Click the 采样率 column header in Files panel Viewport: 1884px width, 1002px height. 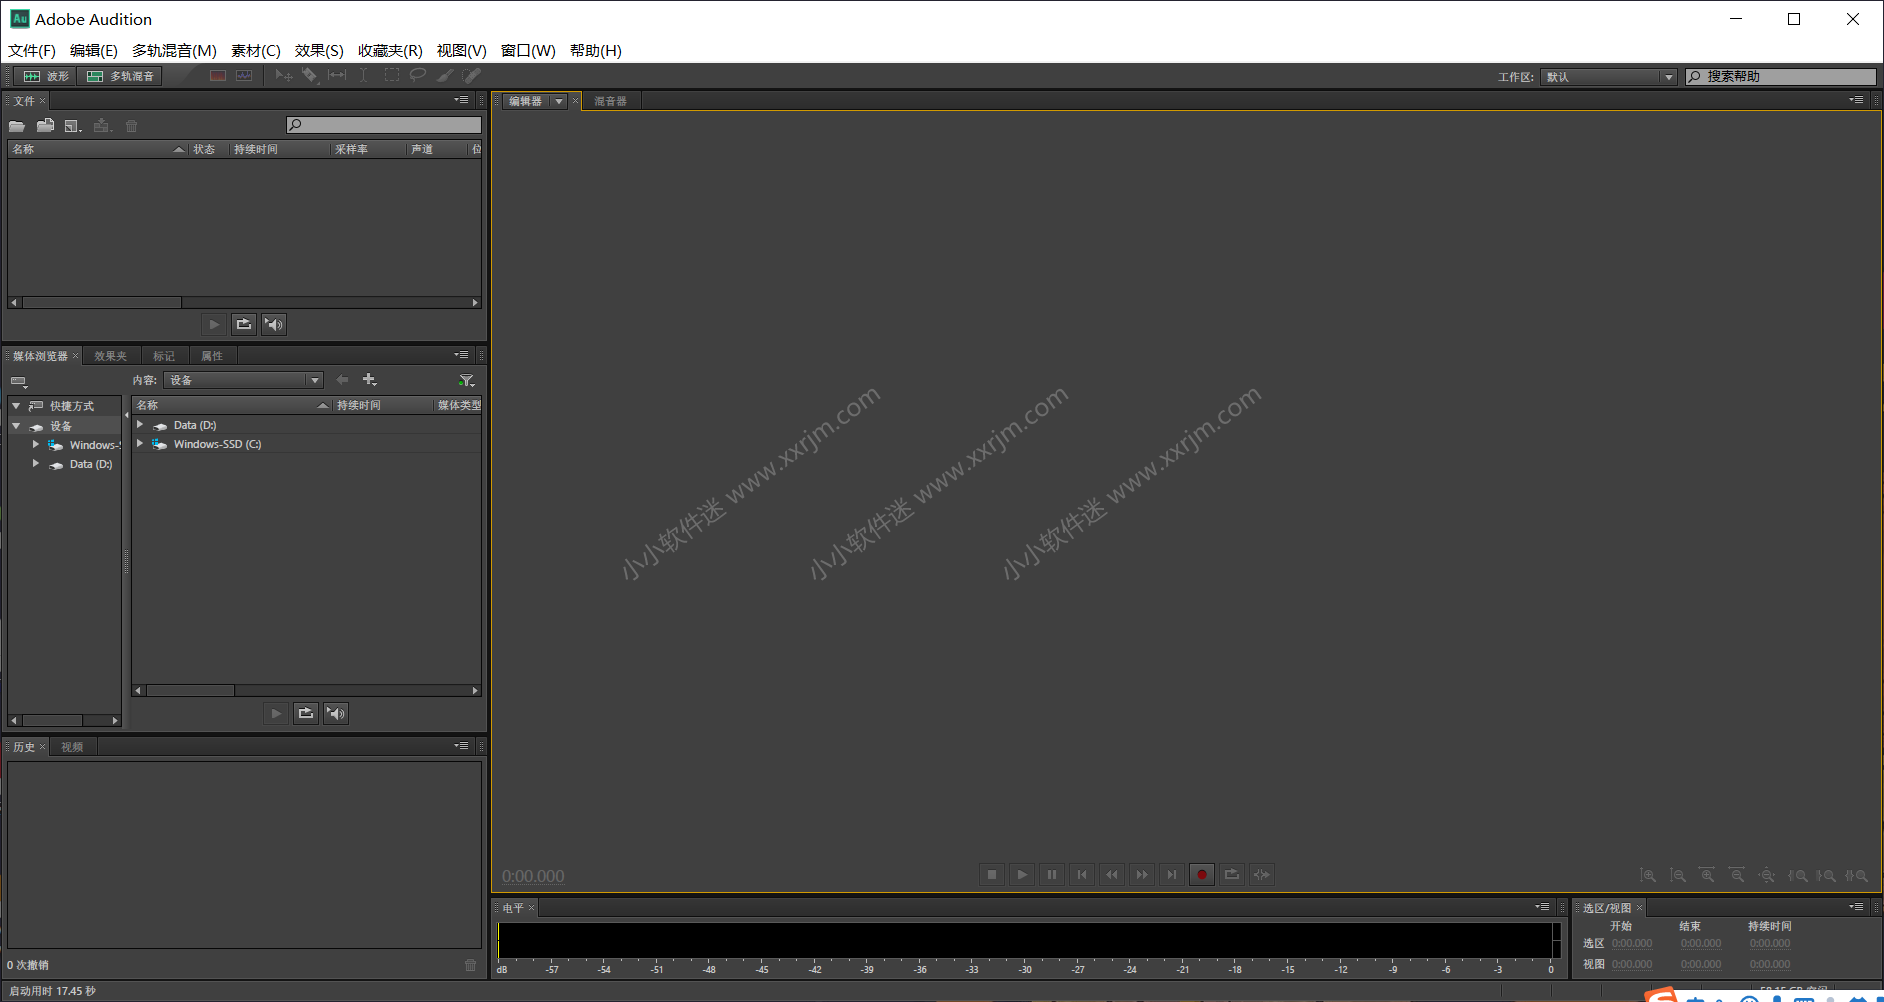coord(368,149)
